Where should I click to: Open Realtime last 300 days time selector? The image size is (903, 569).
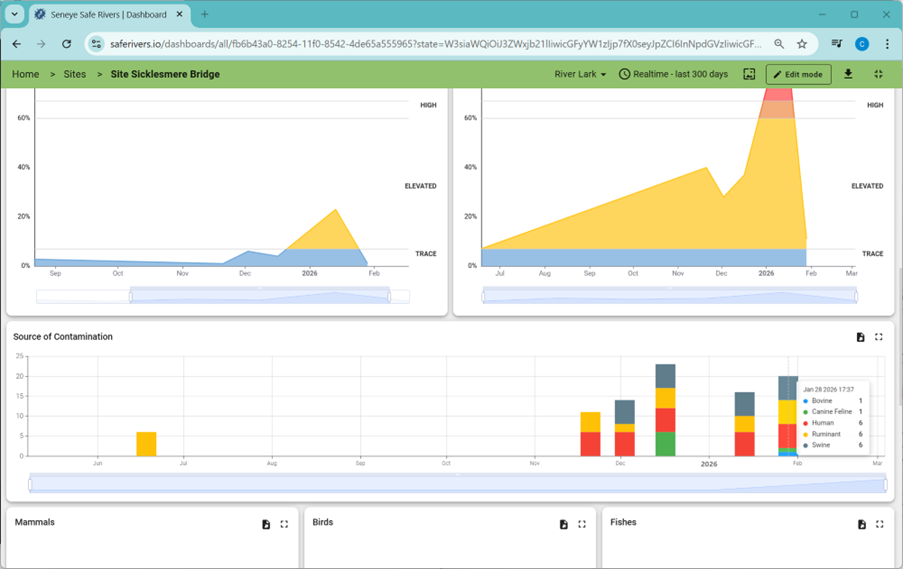(x=673, y=74)
